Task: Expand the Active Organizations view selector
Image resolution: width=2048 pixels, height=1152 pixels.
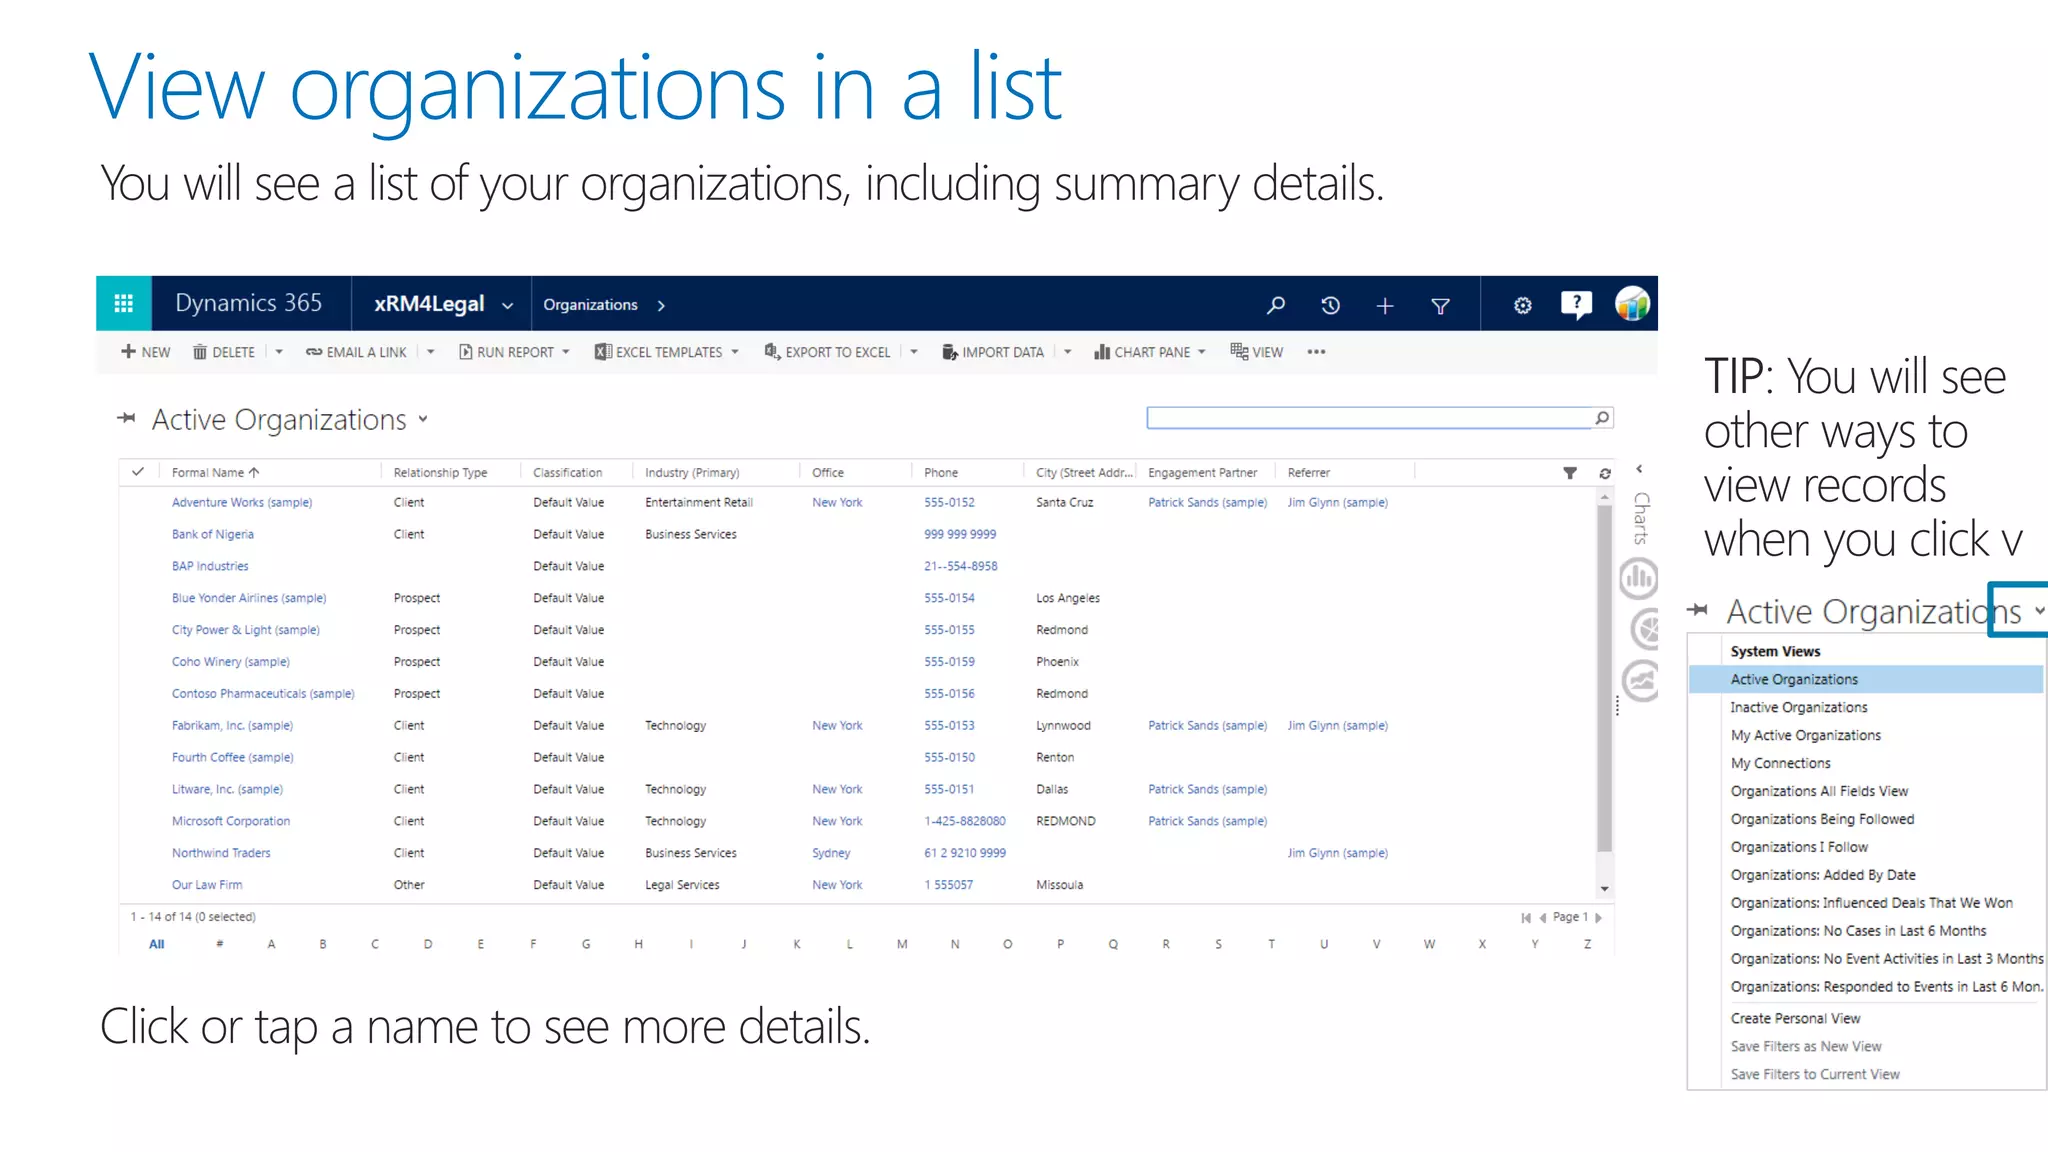Action: pyautogui.click(x=423, y=420)
